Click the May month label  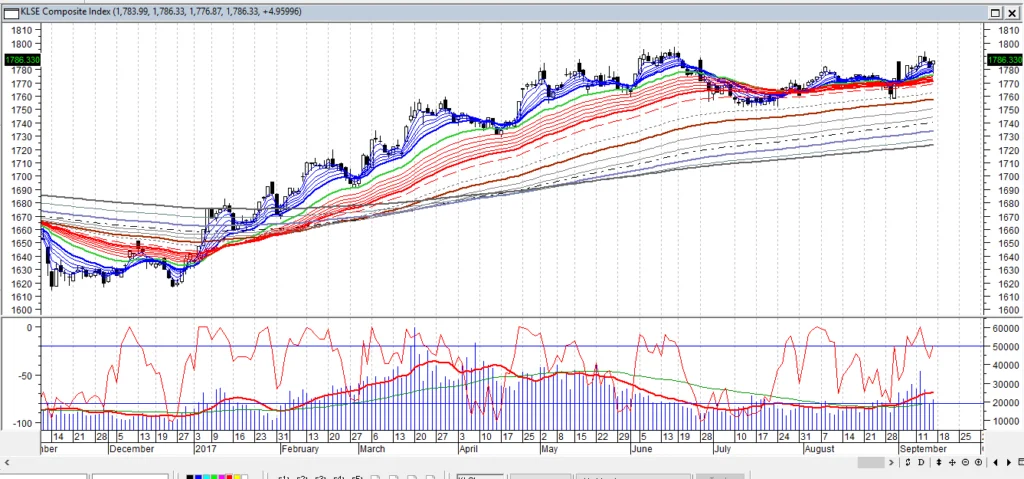(x=550, y=449)
